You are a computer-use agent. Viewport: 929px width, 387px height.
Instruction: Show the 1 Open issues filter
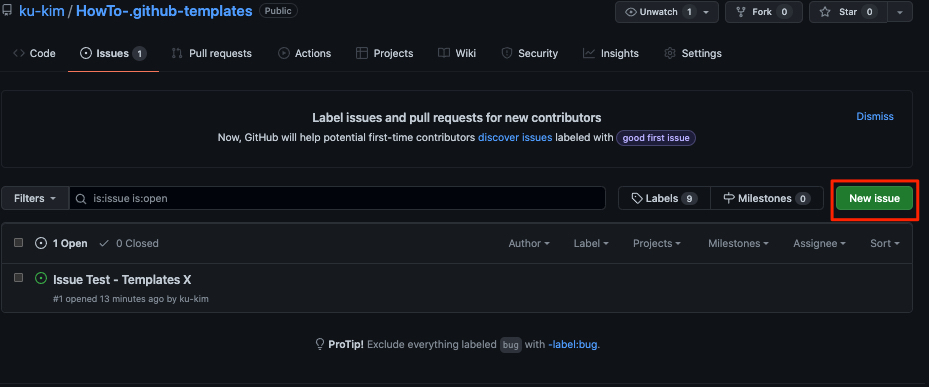[x=61, y=243]
